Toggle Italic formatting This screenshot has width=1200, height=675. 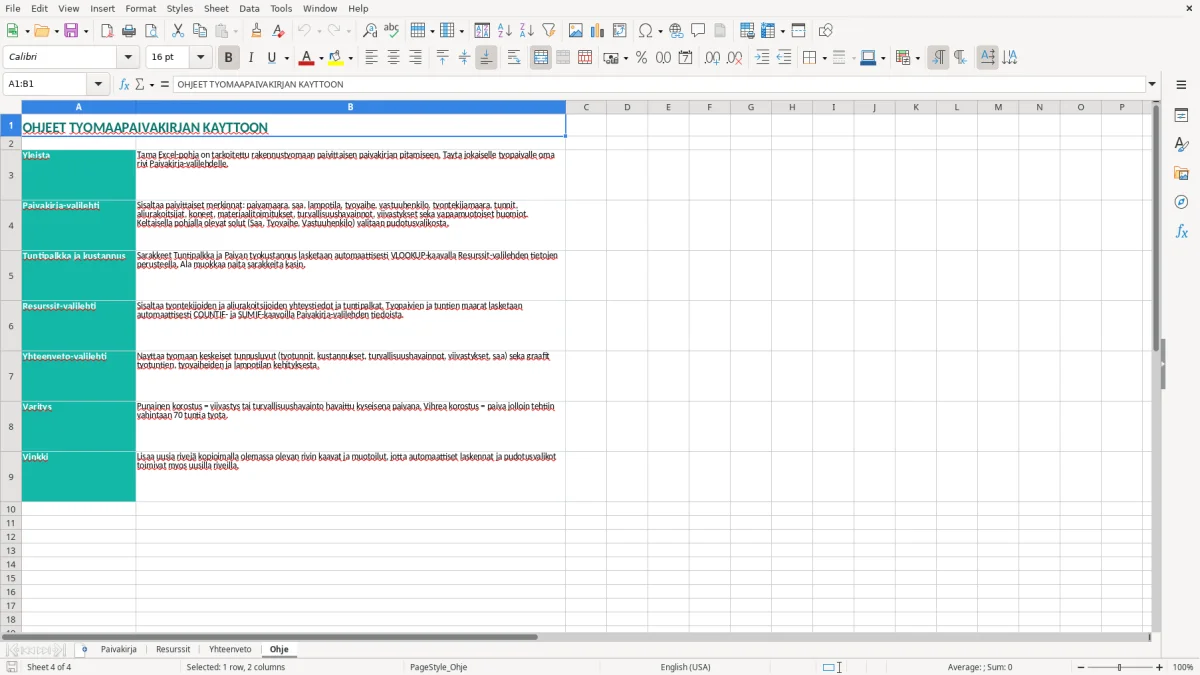click(x=251, y=58)
